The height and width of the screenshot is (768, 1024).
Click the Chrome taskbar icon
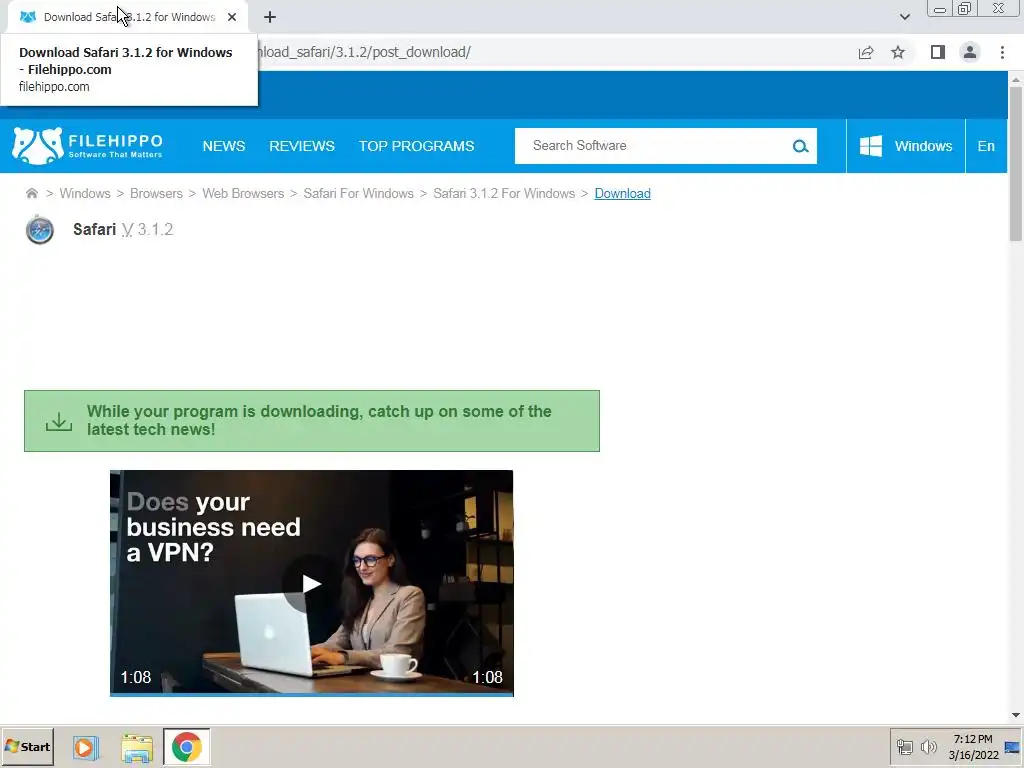pyautogui.click(x=187, y=747)
